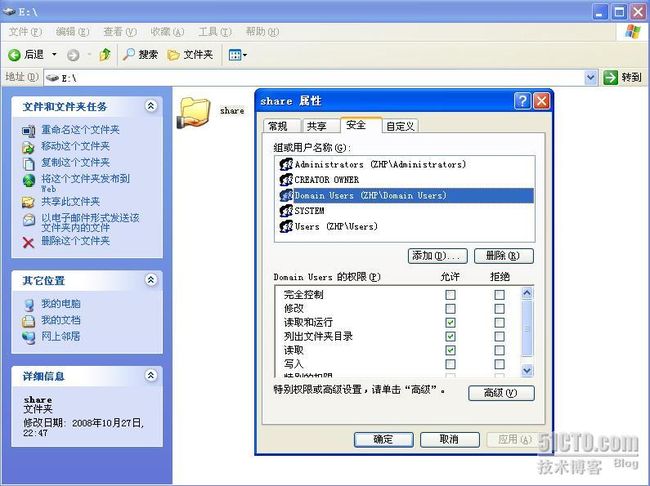Click the move folder (移动这个文件夹) task icon
This screenshot has width=650, height=486.
point(28,147)
